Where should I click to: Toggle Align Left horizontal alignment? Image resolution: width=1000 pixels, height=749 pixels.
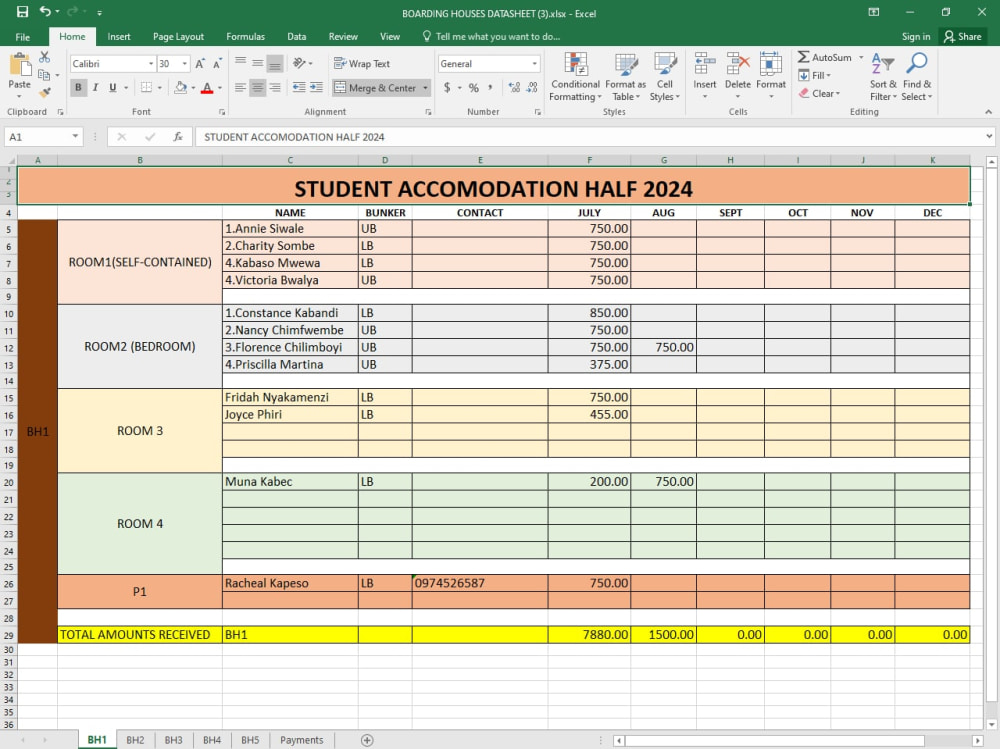pyautogui.click(x=240, y=87)
